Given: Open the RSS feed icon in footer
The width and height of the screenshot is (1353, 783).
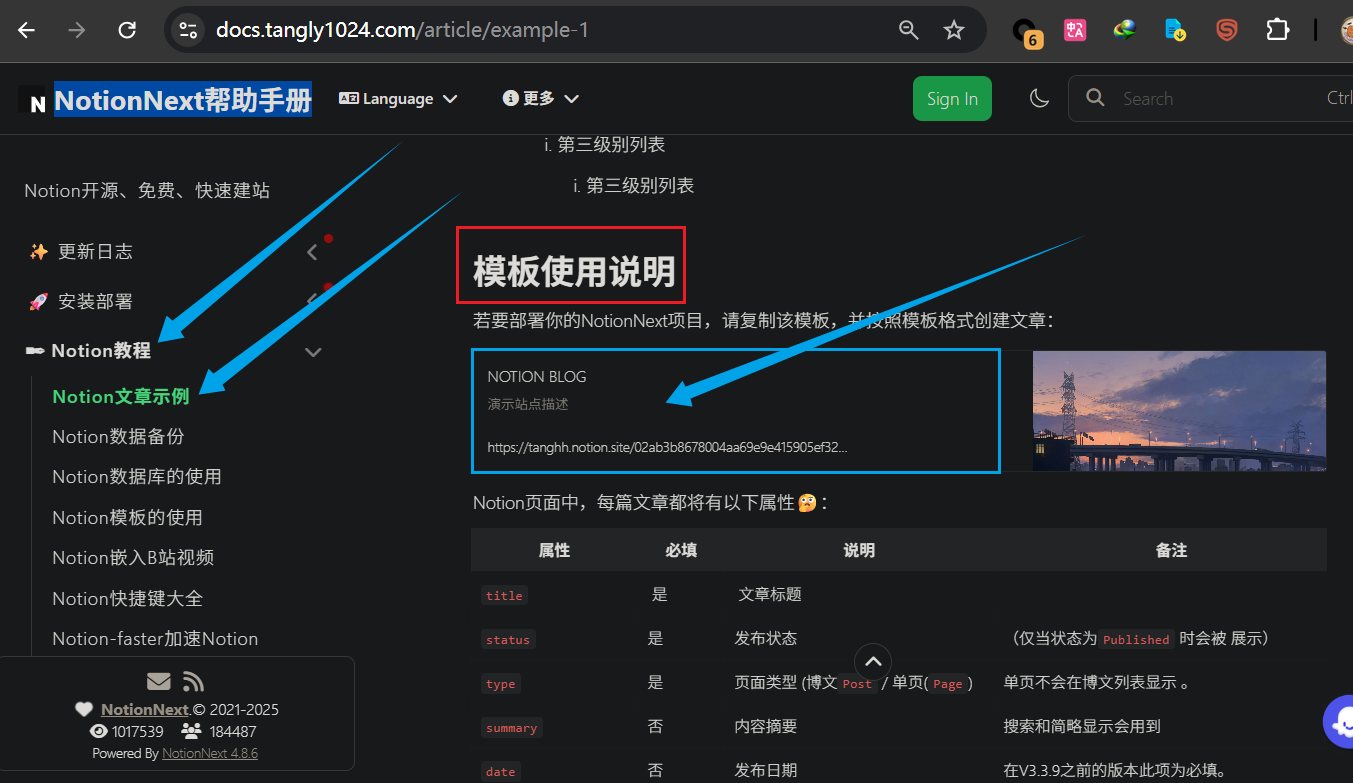Looking at the screenshot, I should [193, 682].
